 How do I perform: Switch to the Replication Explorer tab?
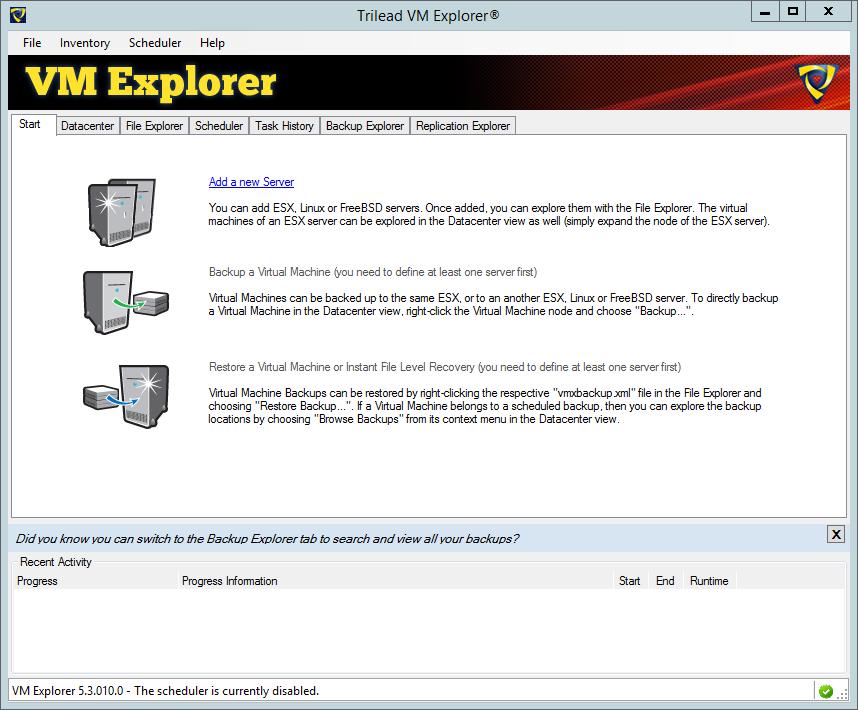[x=463, y=126]
